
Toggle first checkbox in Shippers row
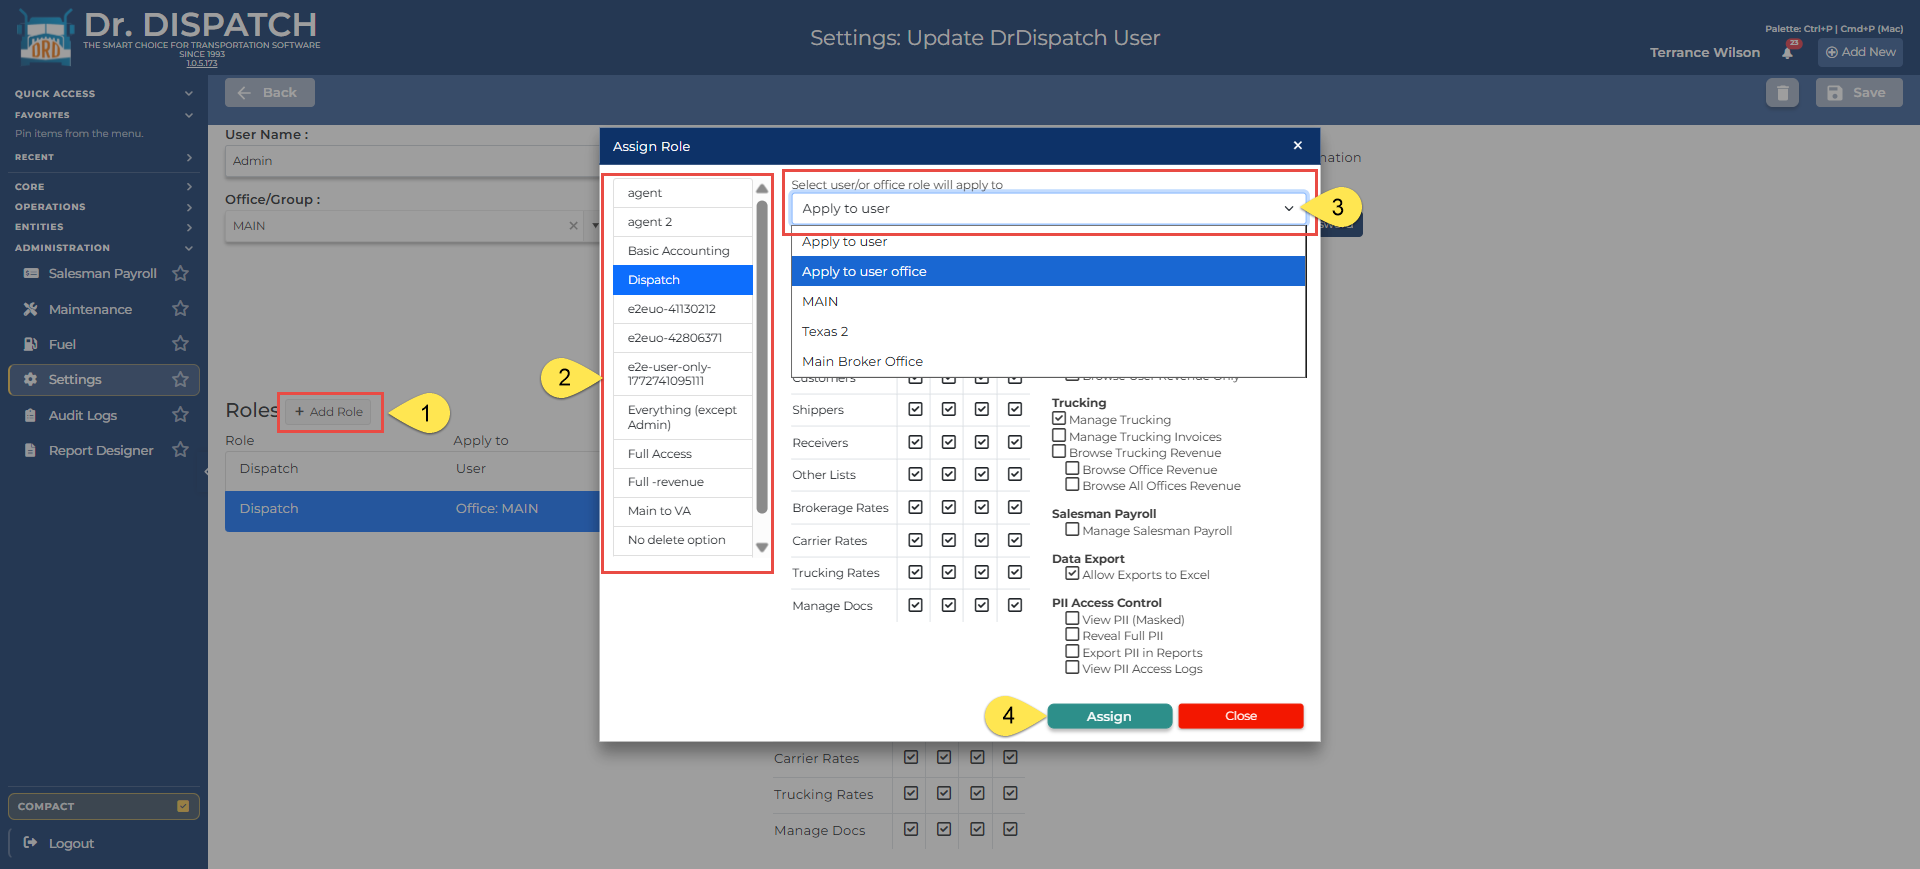[915, 409]
